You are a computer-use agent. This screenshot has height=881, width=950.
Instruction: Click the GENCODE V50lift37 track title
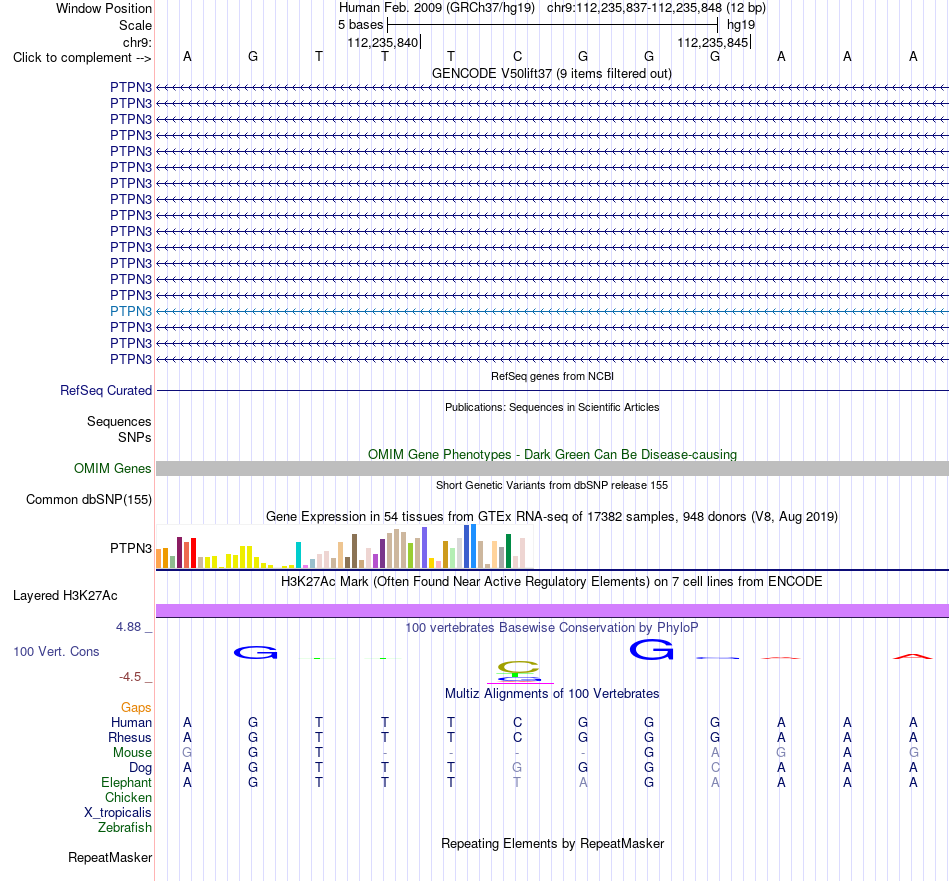[x=552, y=74]
